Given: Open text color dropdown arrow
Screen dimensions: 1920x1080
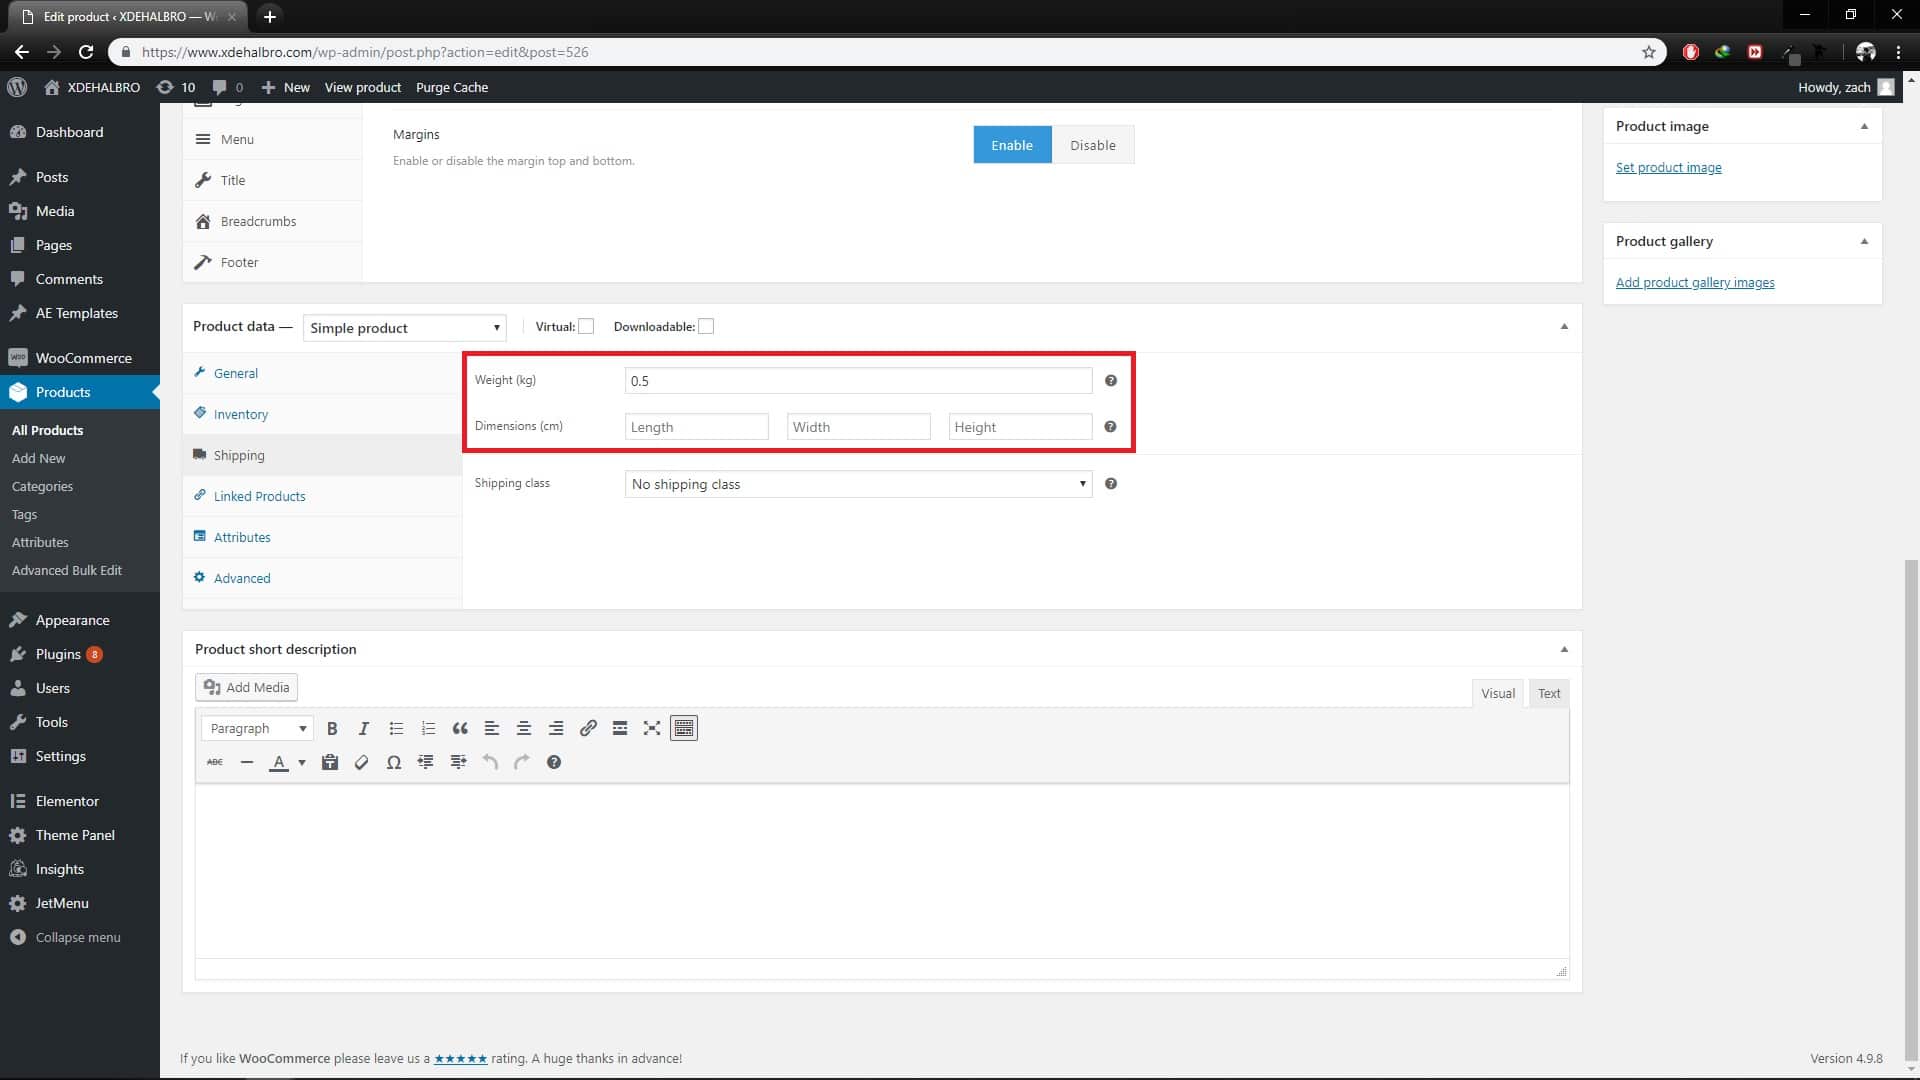Looking at the screenshot, I should click(x=302, y=762).
